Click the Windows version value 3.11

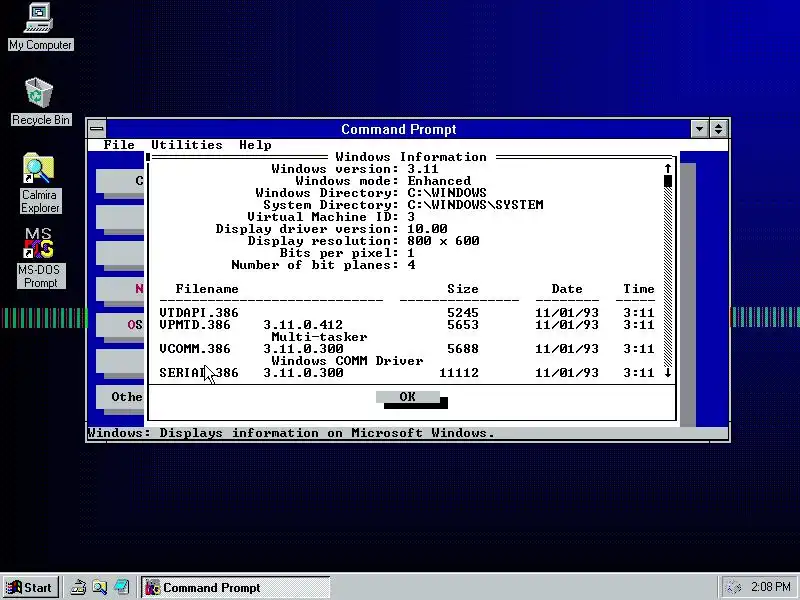click(x=423, y=169)
